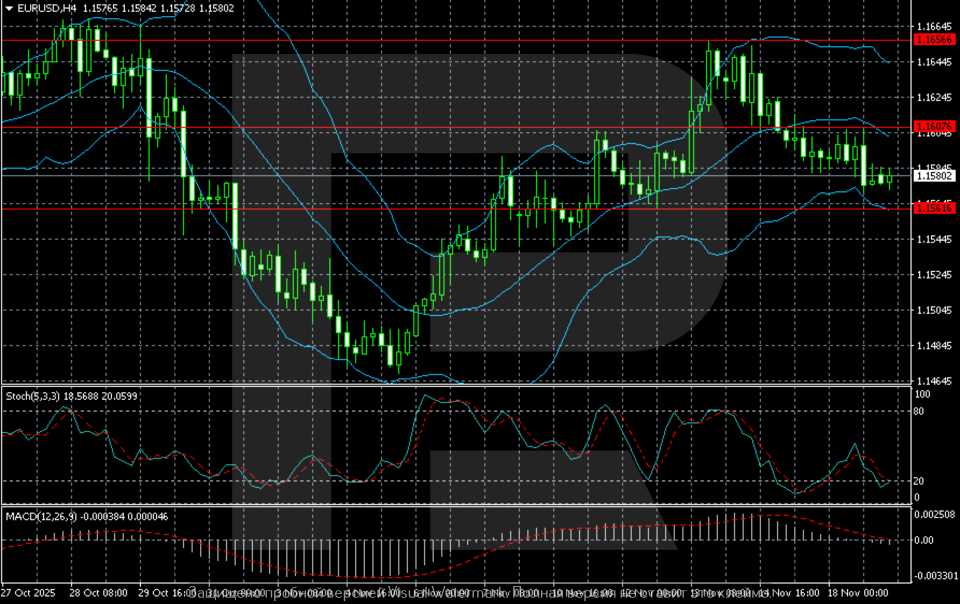This screenshot has height=604, width=960.
Task: Select the red 1.16566 price label
Action: [935, 40]
